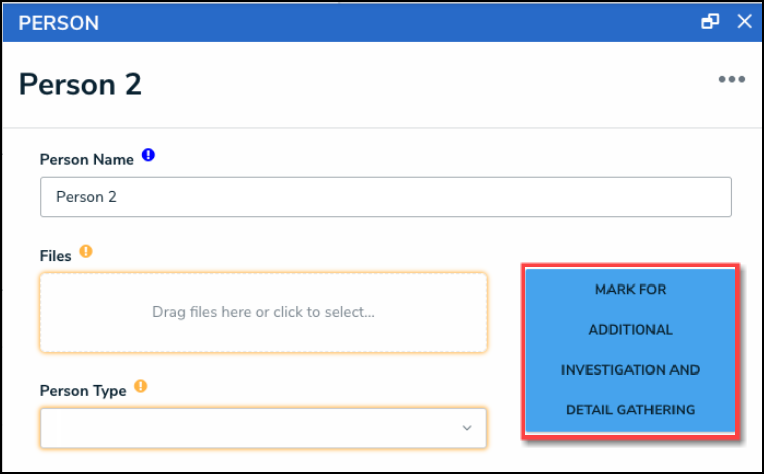Close the PERSON dialog with the X

click(743, 22)
